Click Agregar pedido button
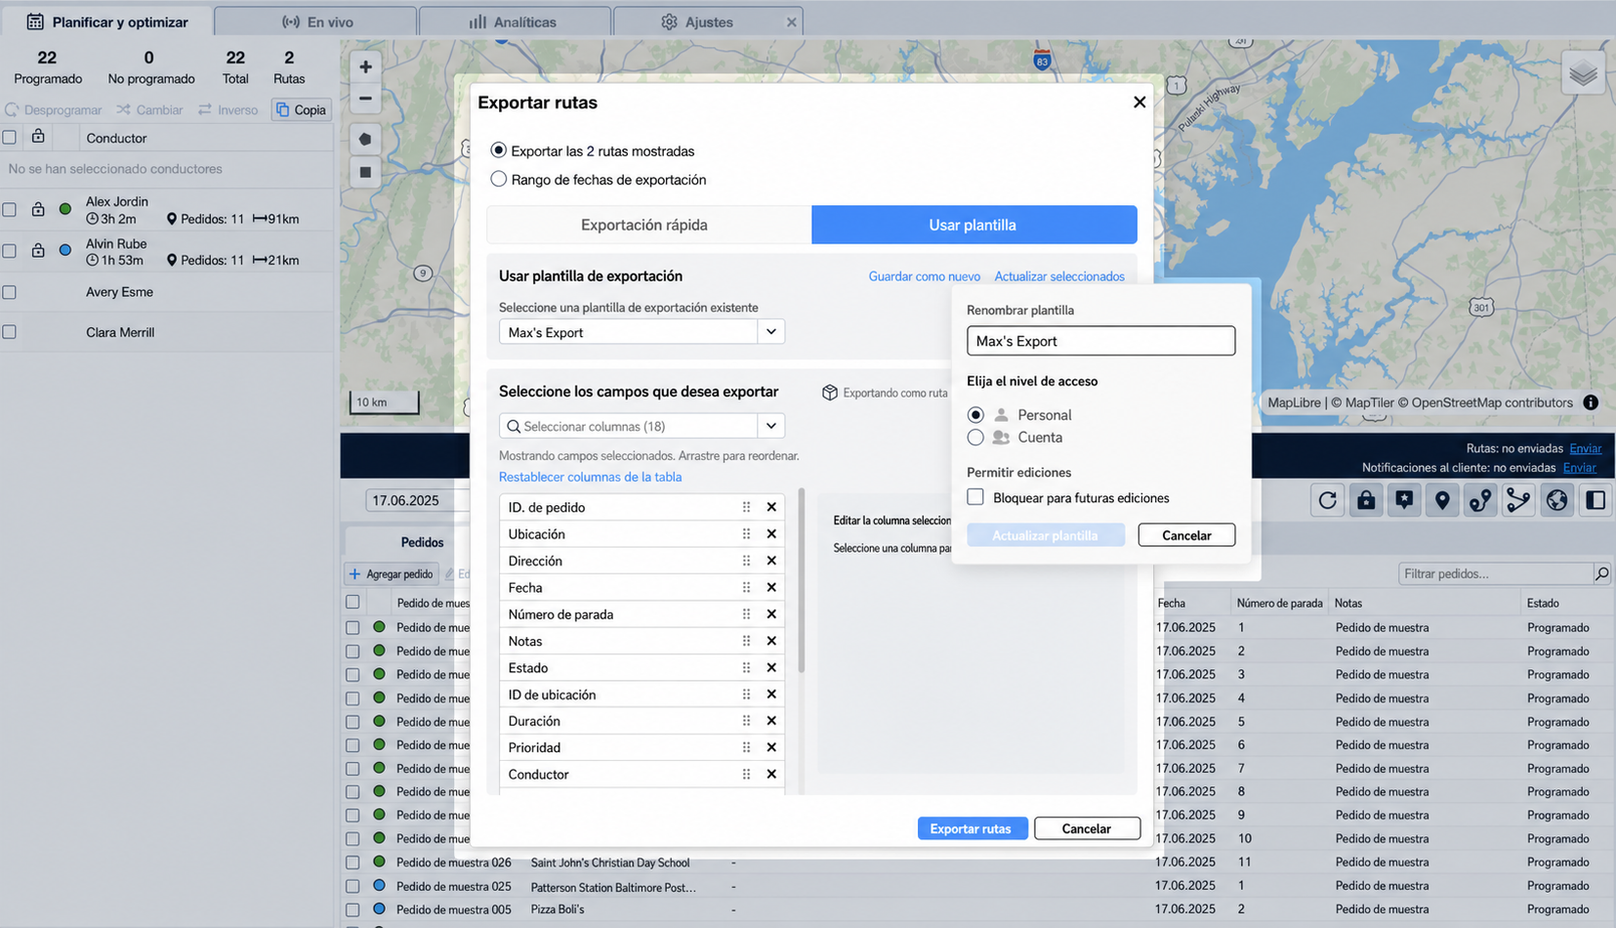The height and width of the screenshot is (928, 1616). (391, 574)
